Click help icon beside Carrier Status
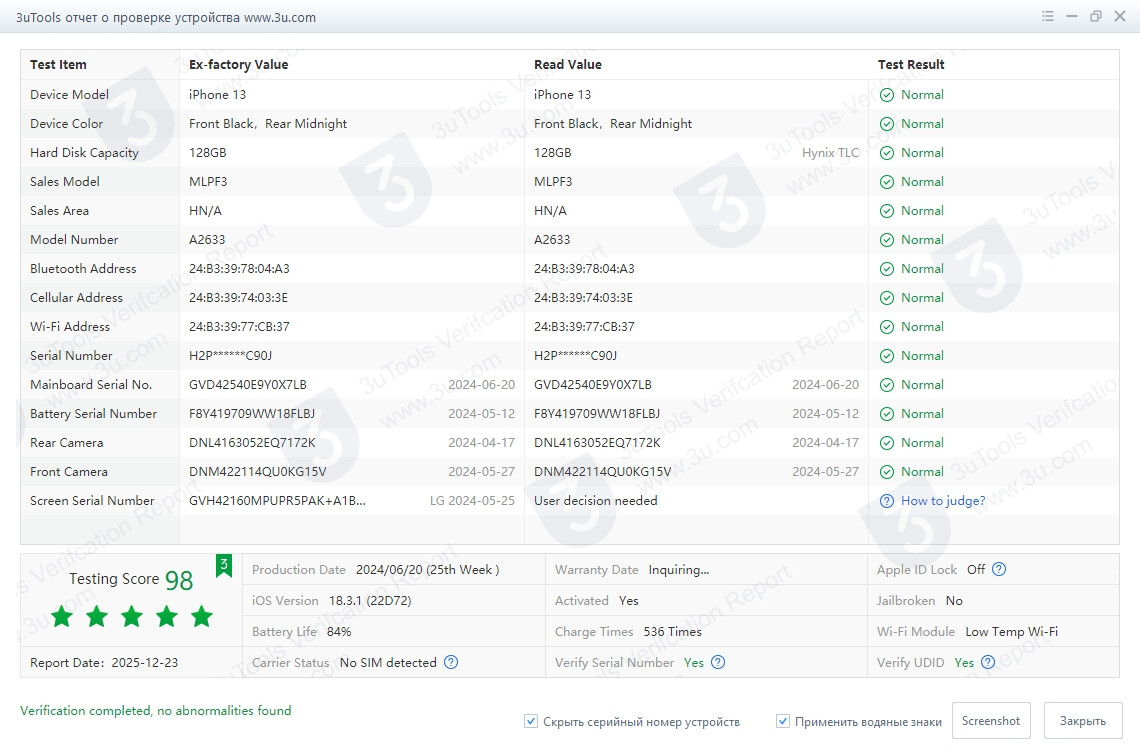This screenshot has width=1140, height=756. 451,662
